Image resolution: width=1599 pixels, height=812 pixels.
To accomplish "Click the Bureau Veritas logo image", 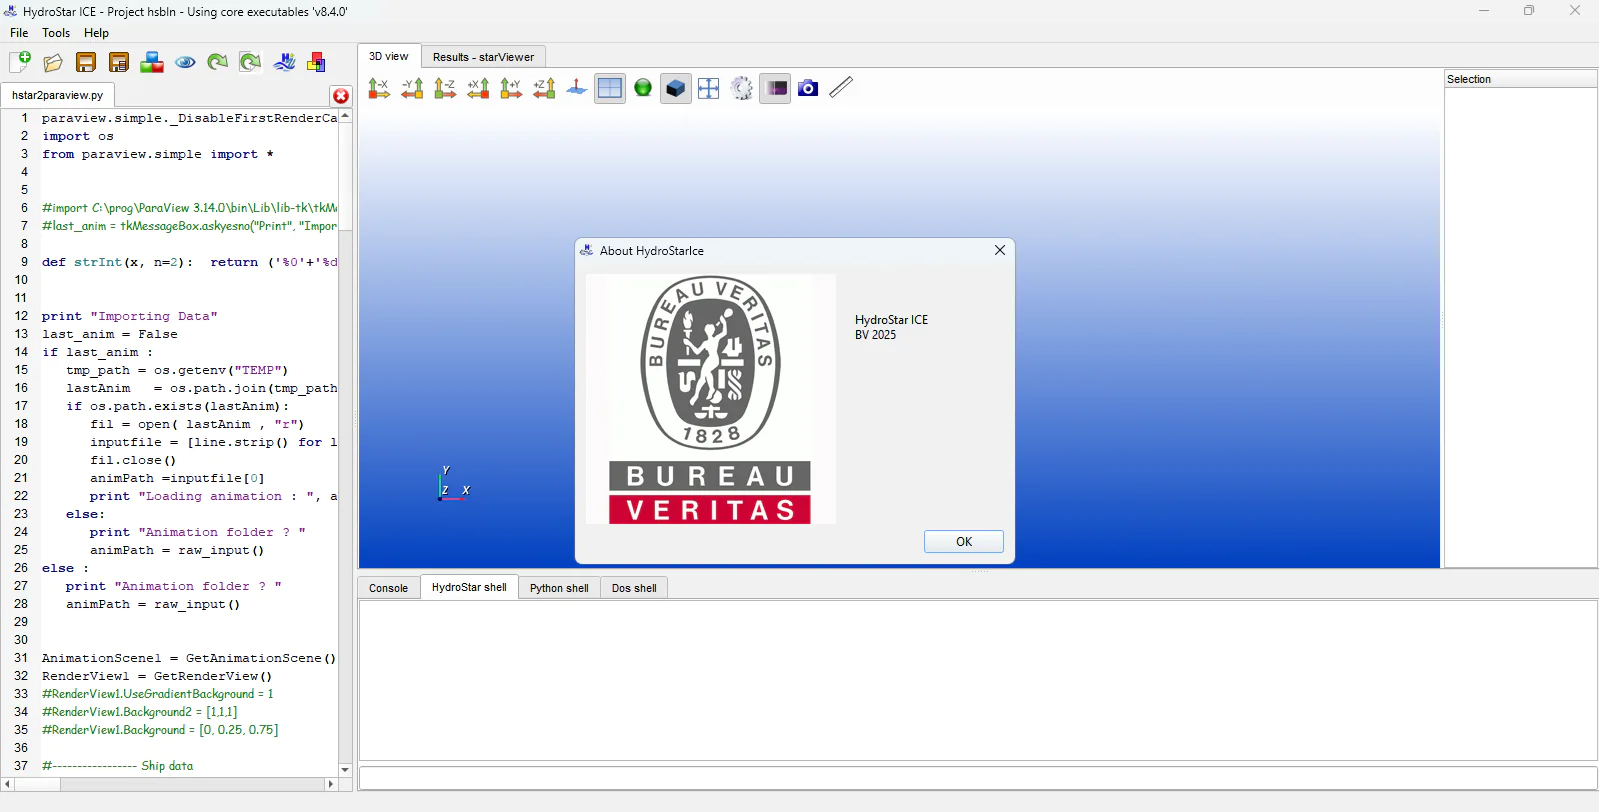I will (x=711, y=399).
